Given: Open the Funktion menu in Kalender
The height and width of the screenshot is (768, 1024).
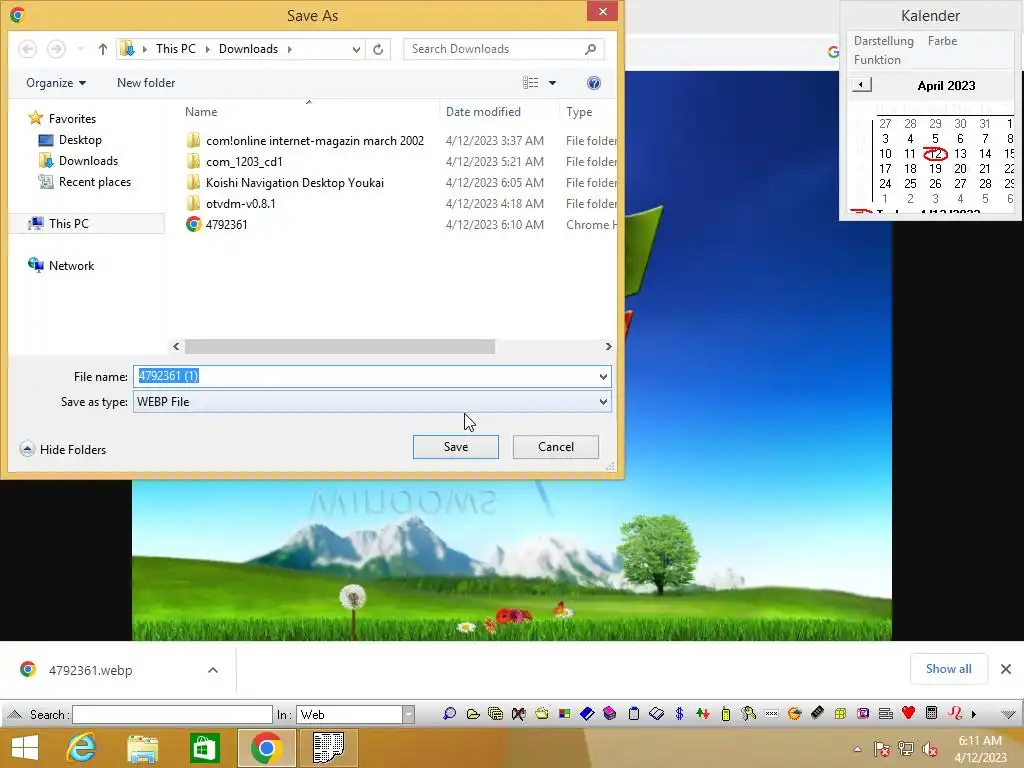Looking at the screenshot, I should tap(877, 59).
